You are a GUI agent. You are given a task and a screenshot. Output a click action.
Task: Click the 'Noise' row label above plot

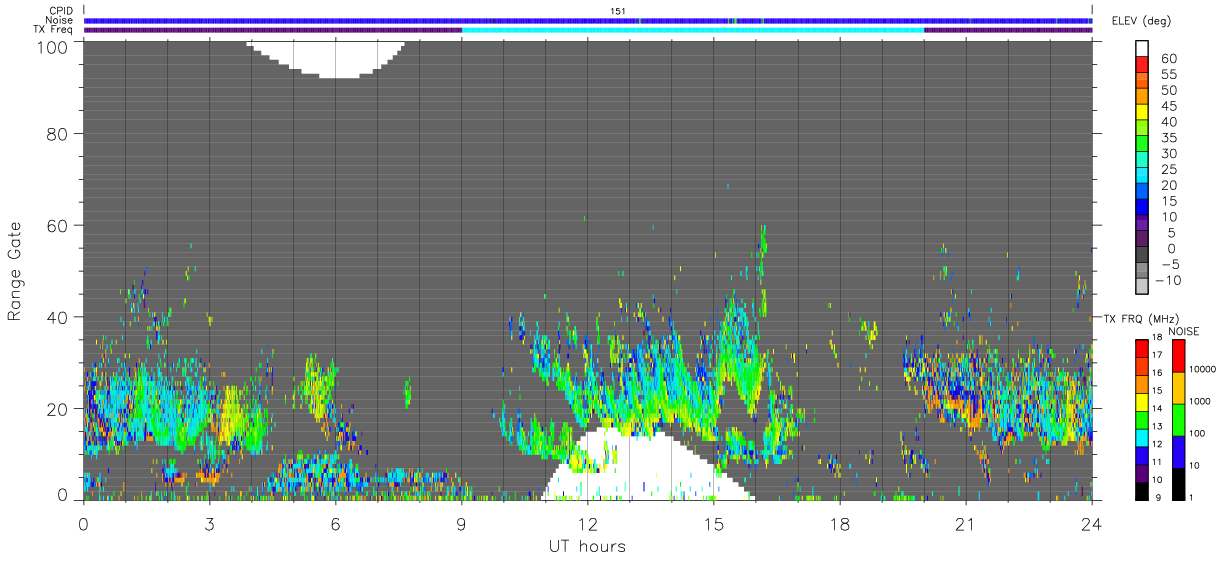(61, 20)
